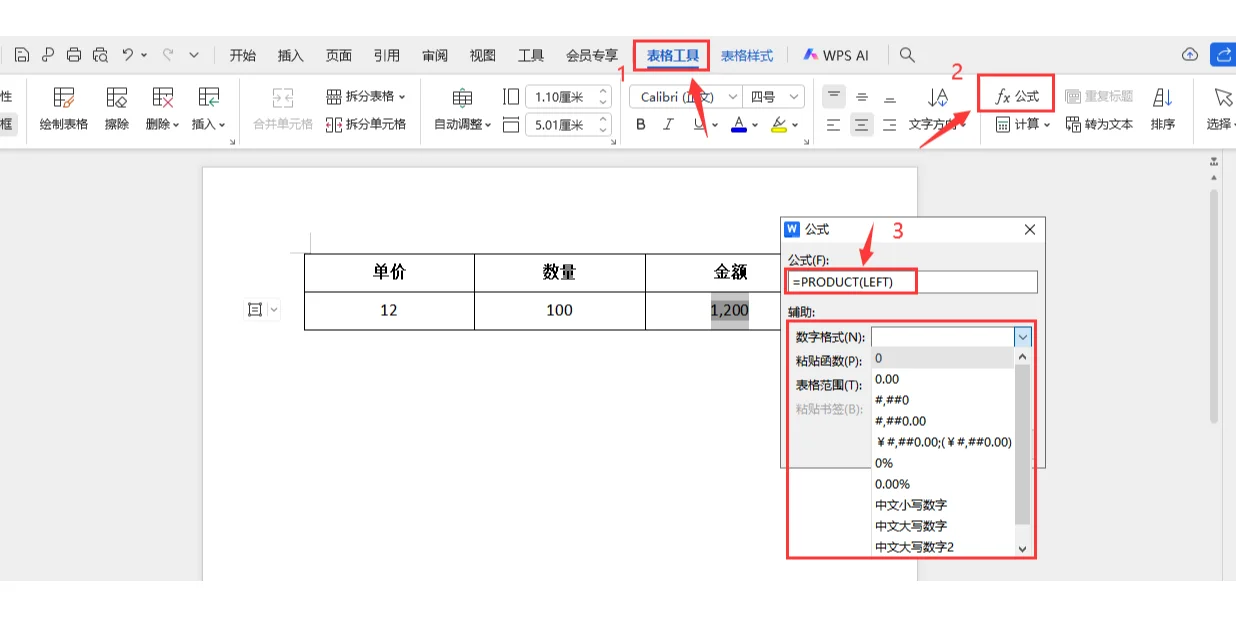The height and width of the screenshot is (618, 1236).
Task: Click the Sort (排序) icon
Action: click(1162, 108)
